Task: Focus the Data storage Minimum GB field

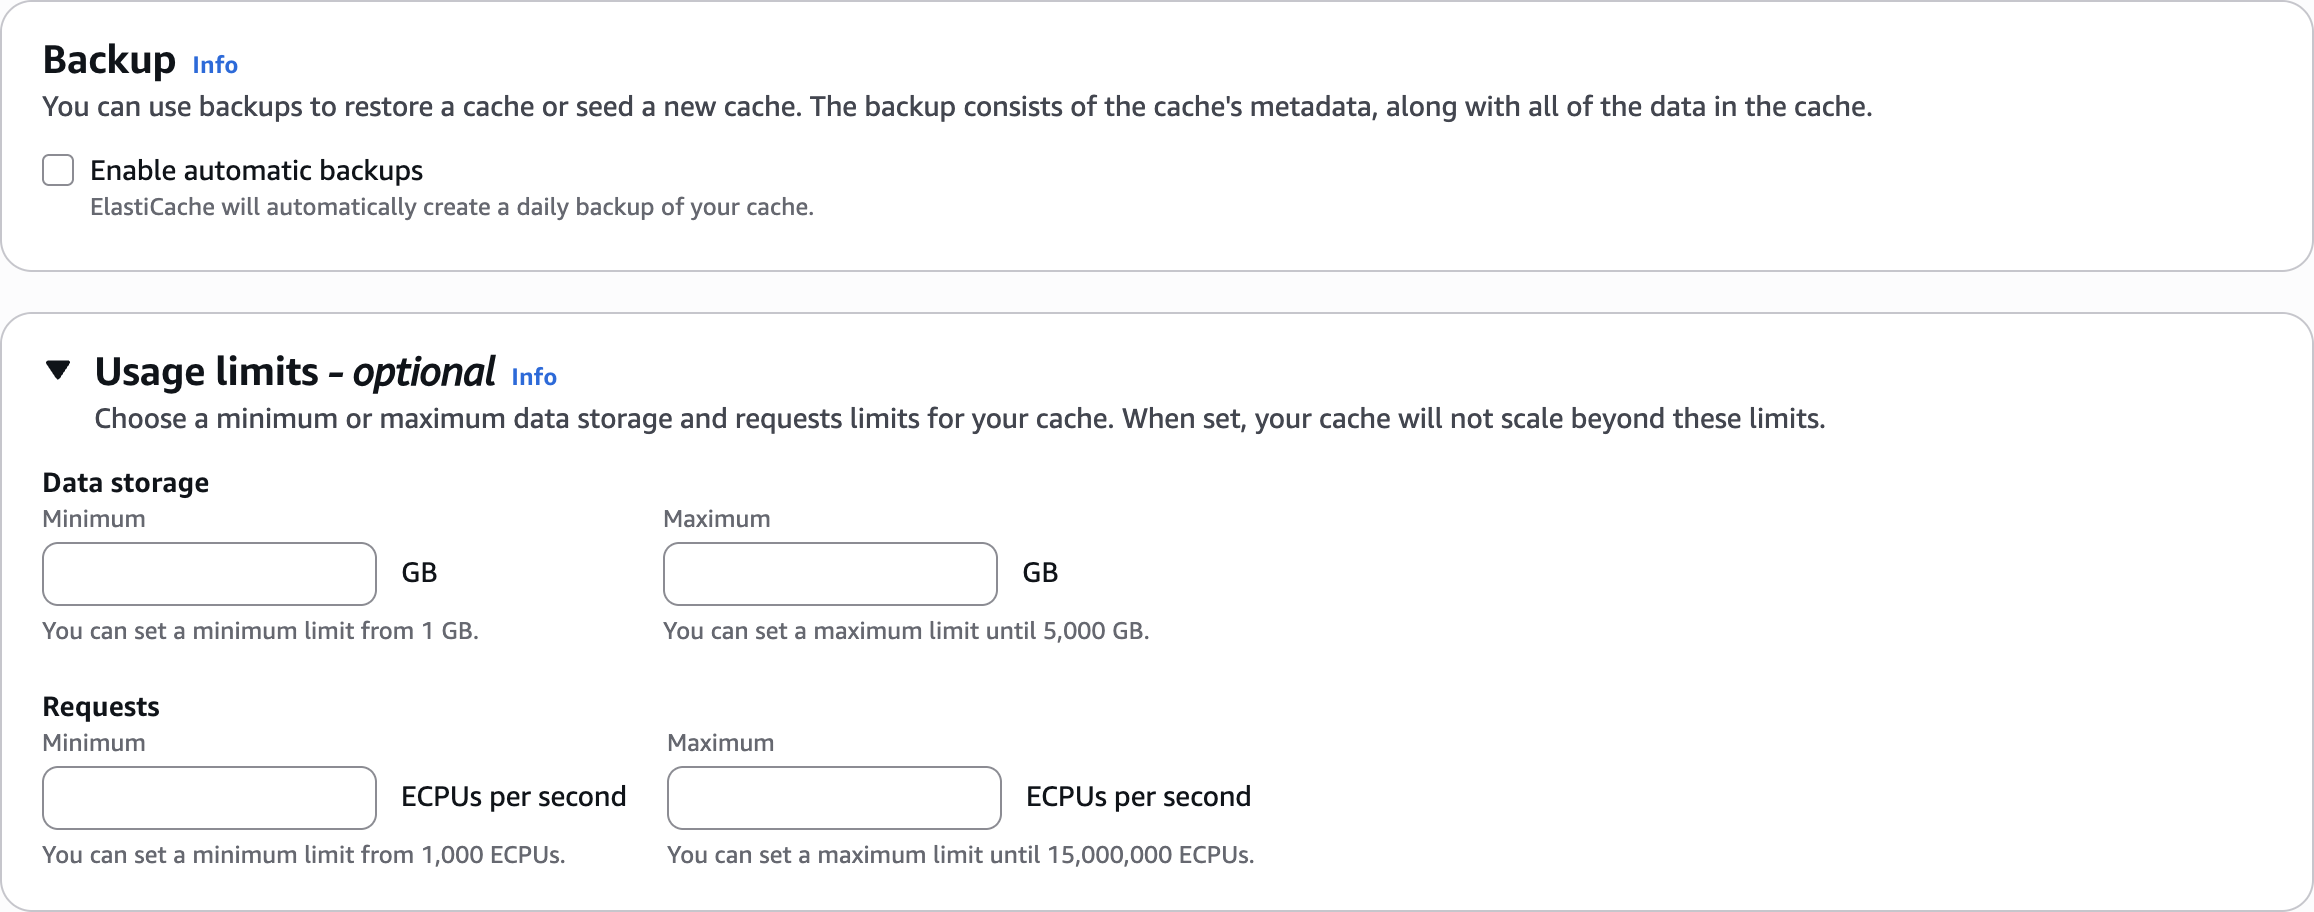Action: click(x=209, y=574)
